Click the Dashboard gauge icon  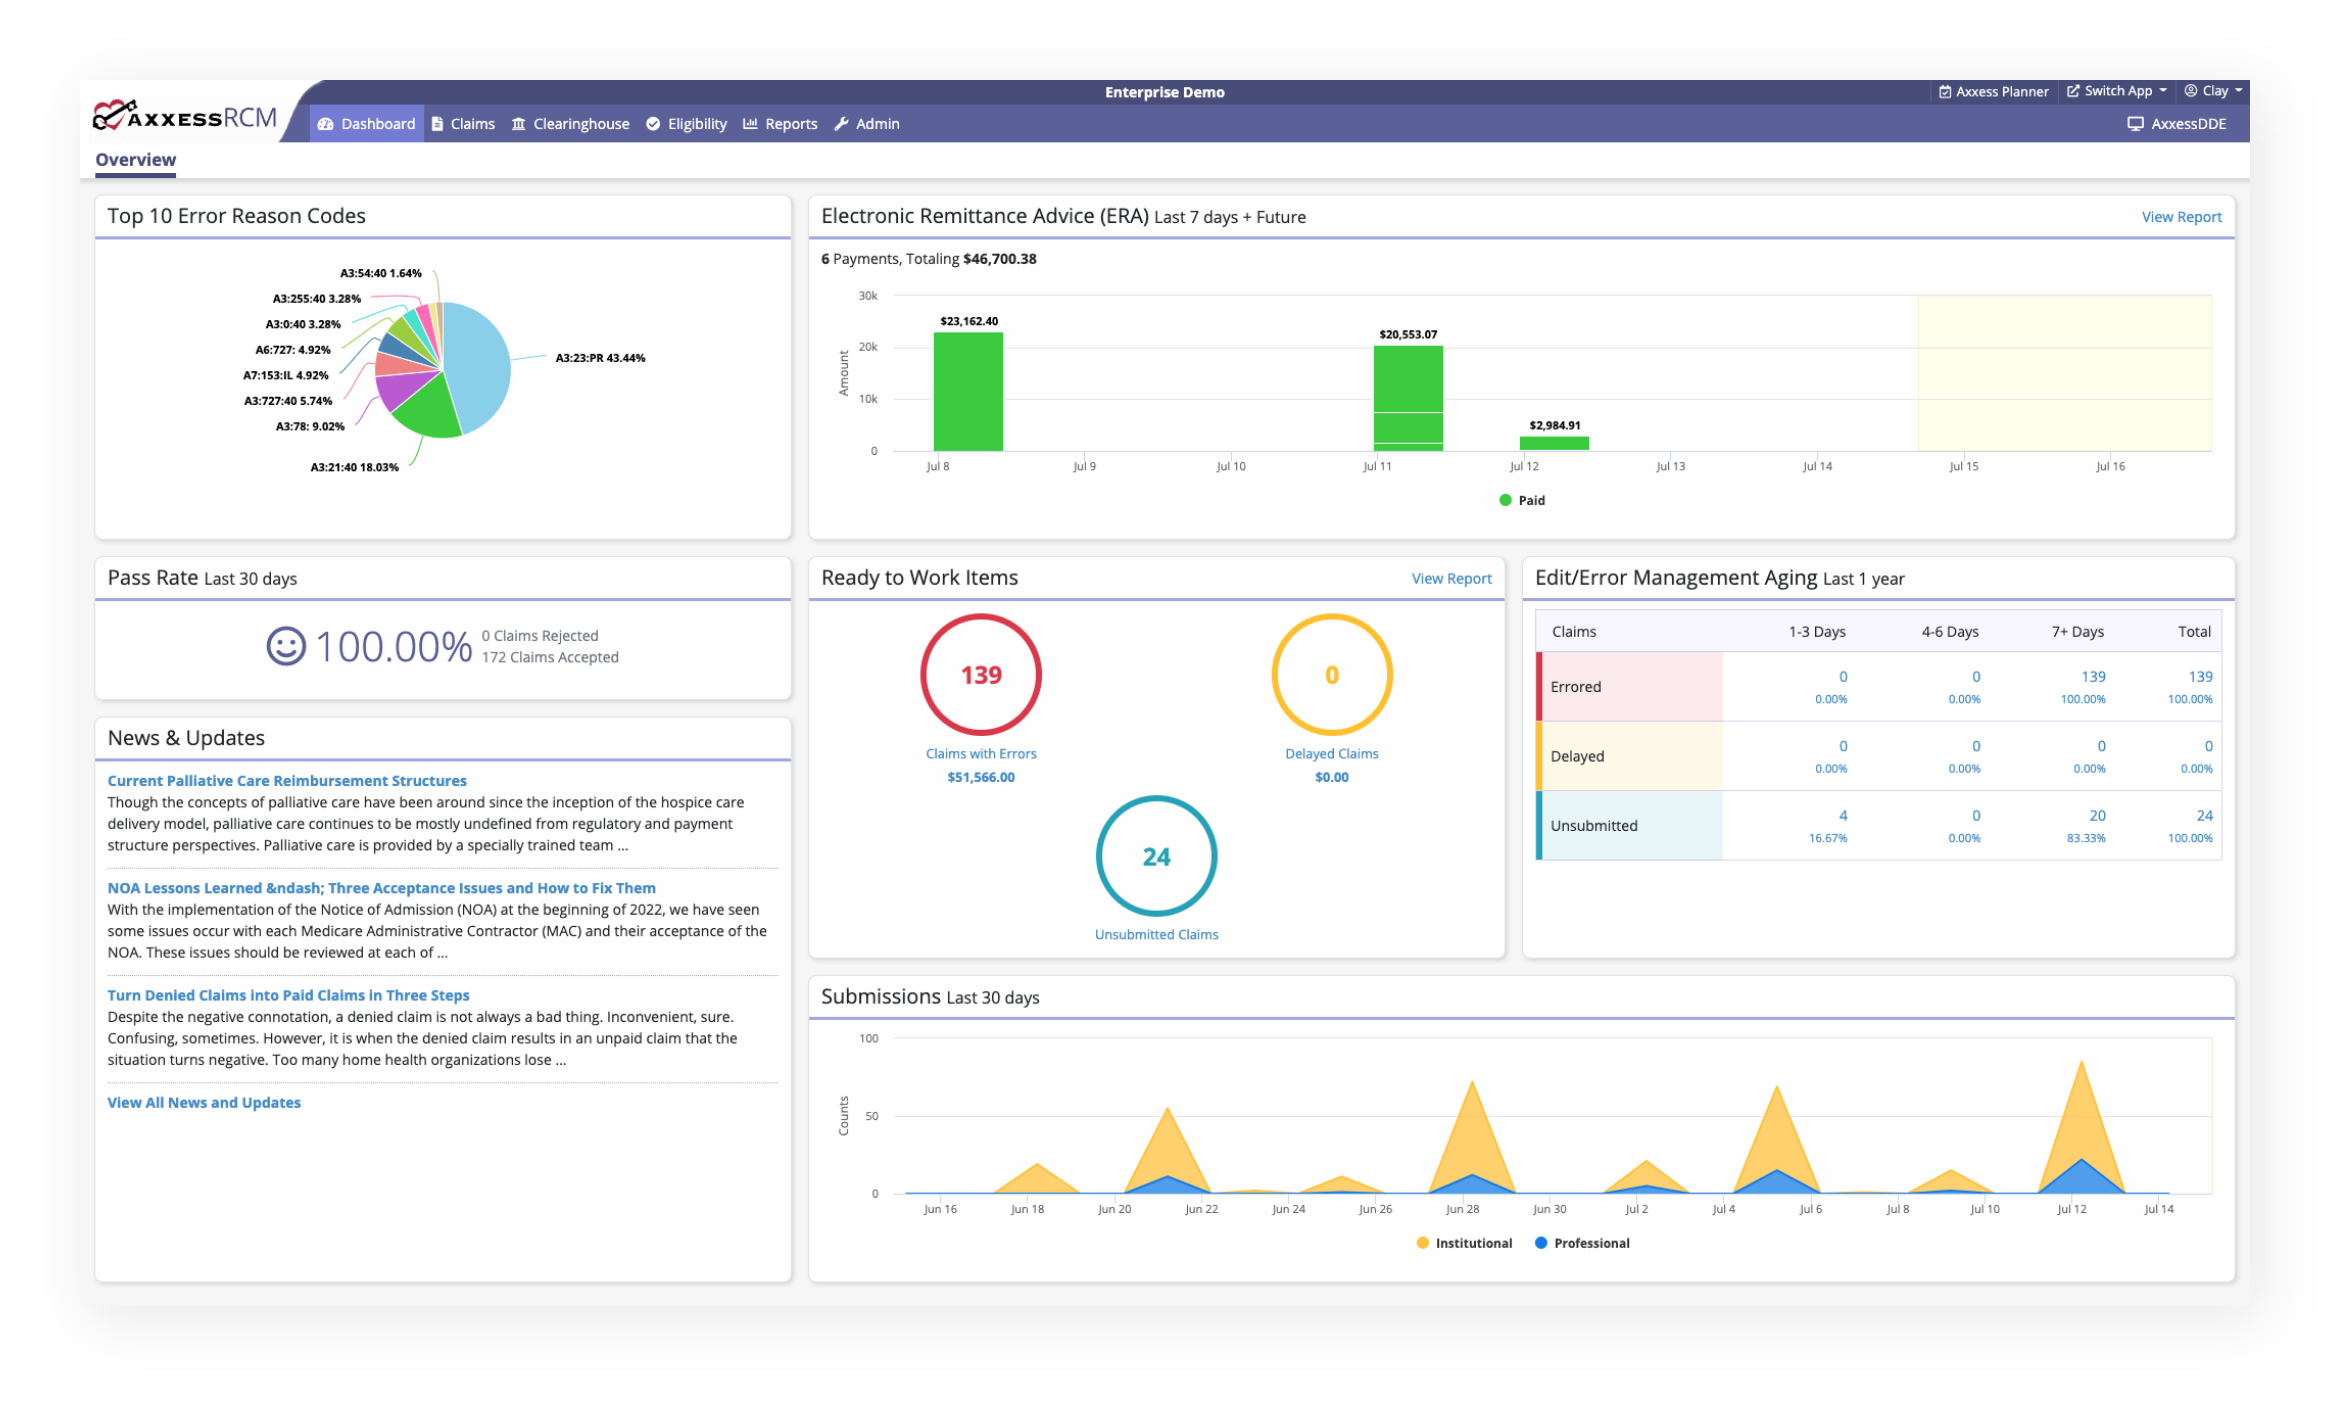(325, 124)
